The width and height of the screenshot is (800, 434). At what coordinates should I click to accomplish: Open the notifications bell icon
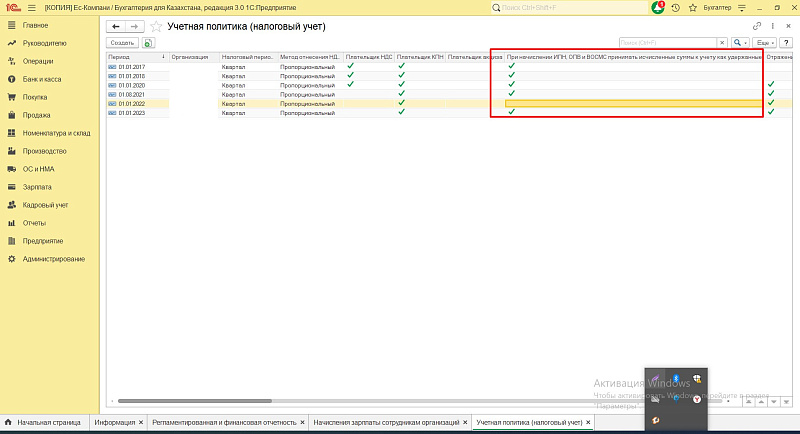[x=657, y=7]
